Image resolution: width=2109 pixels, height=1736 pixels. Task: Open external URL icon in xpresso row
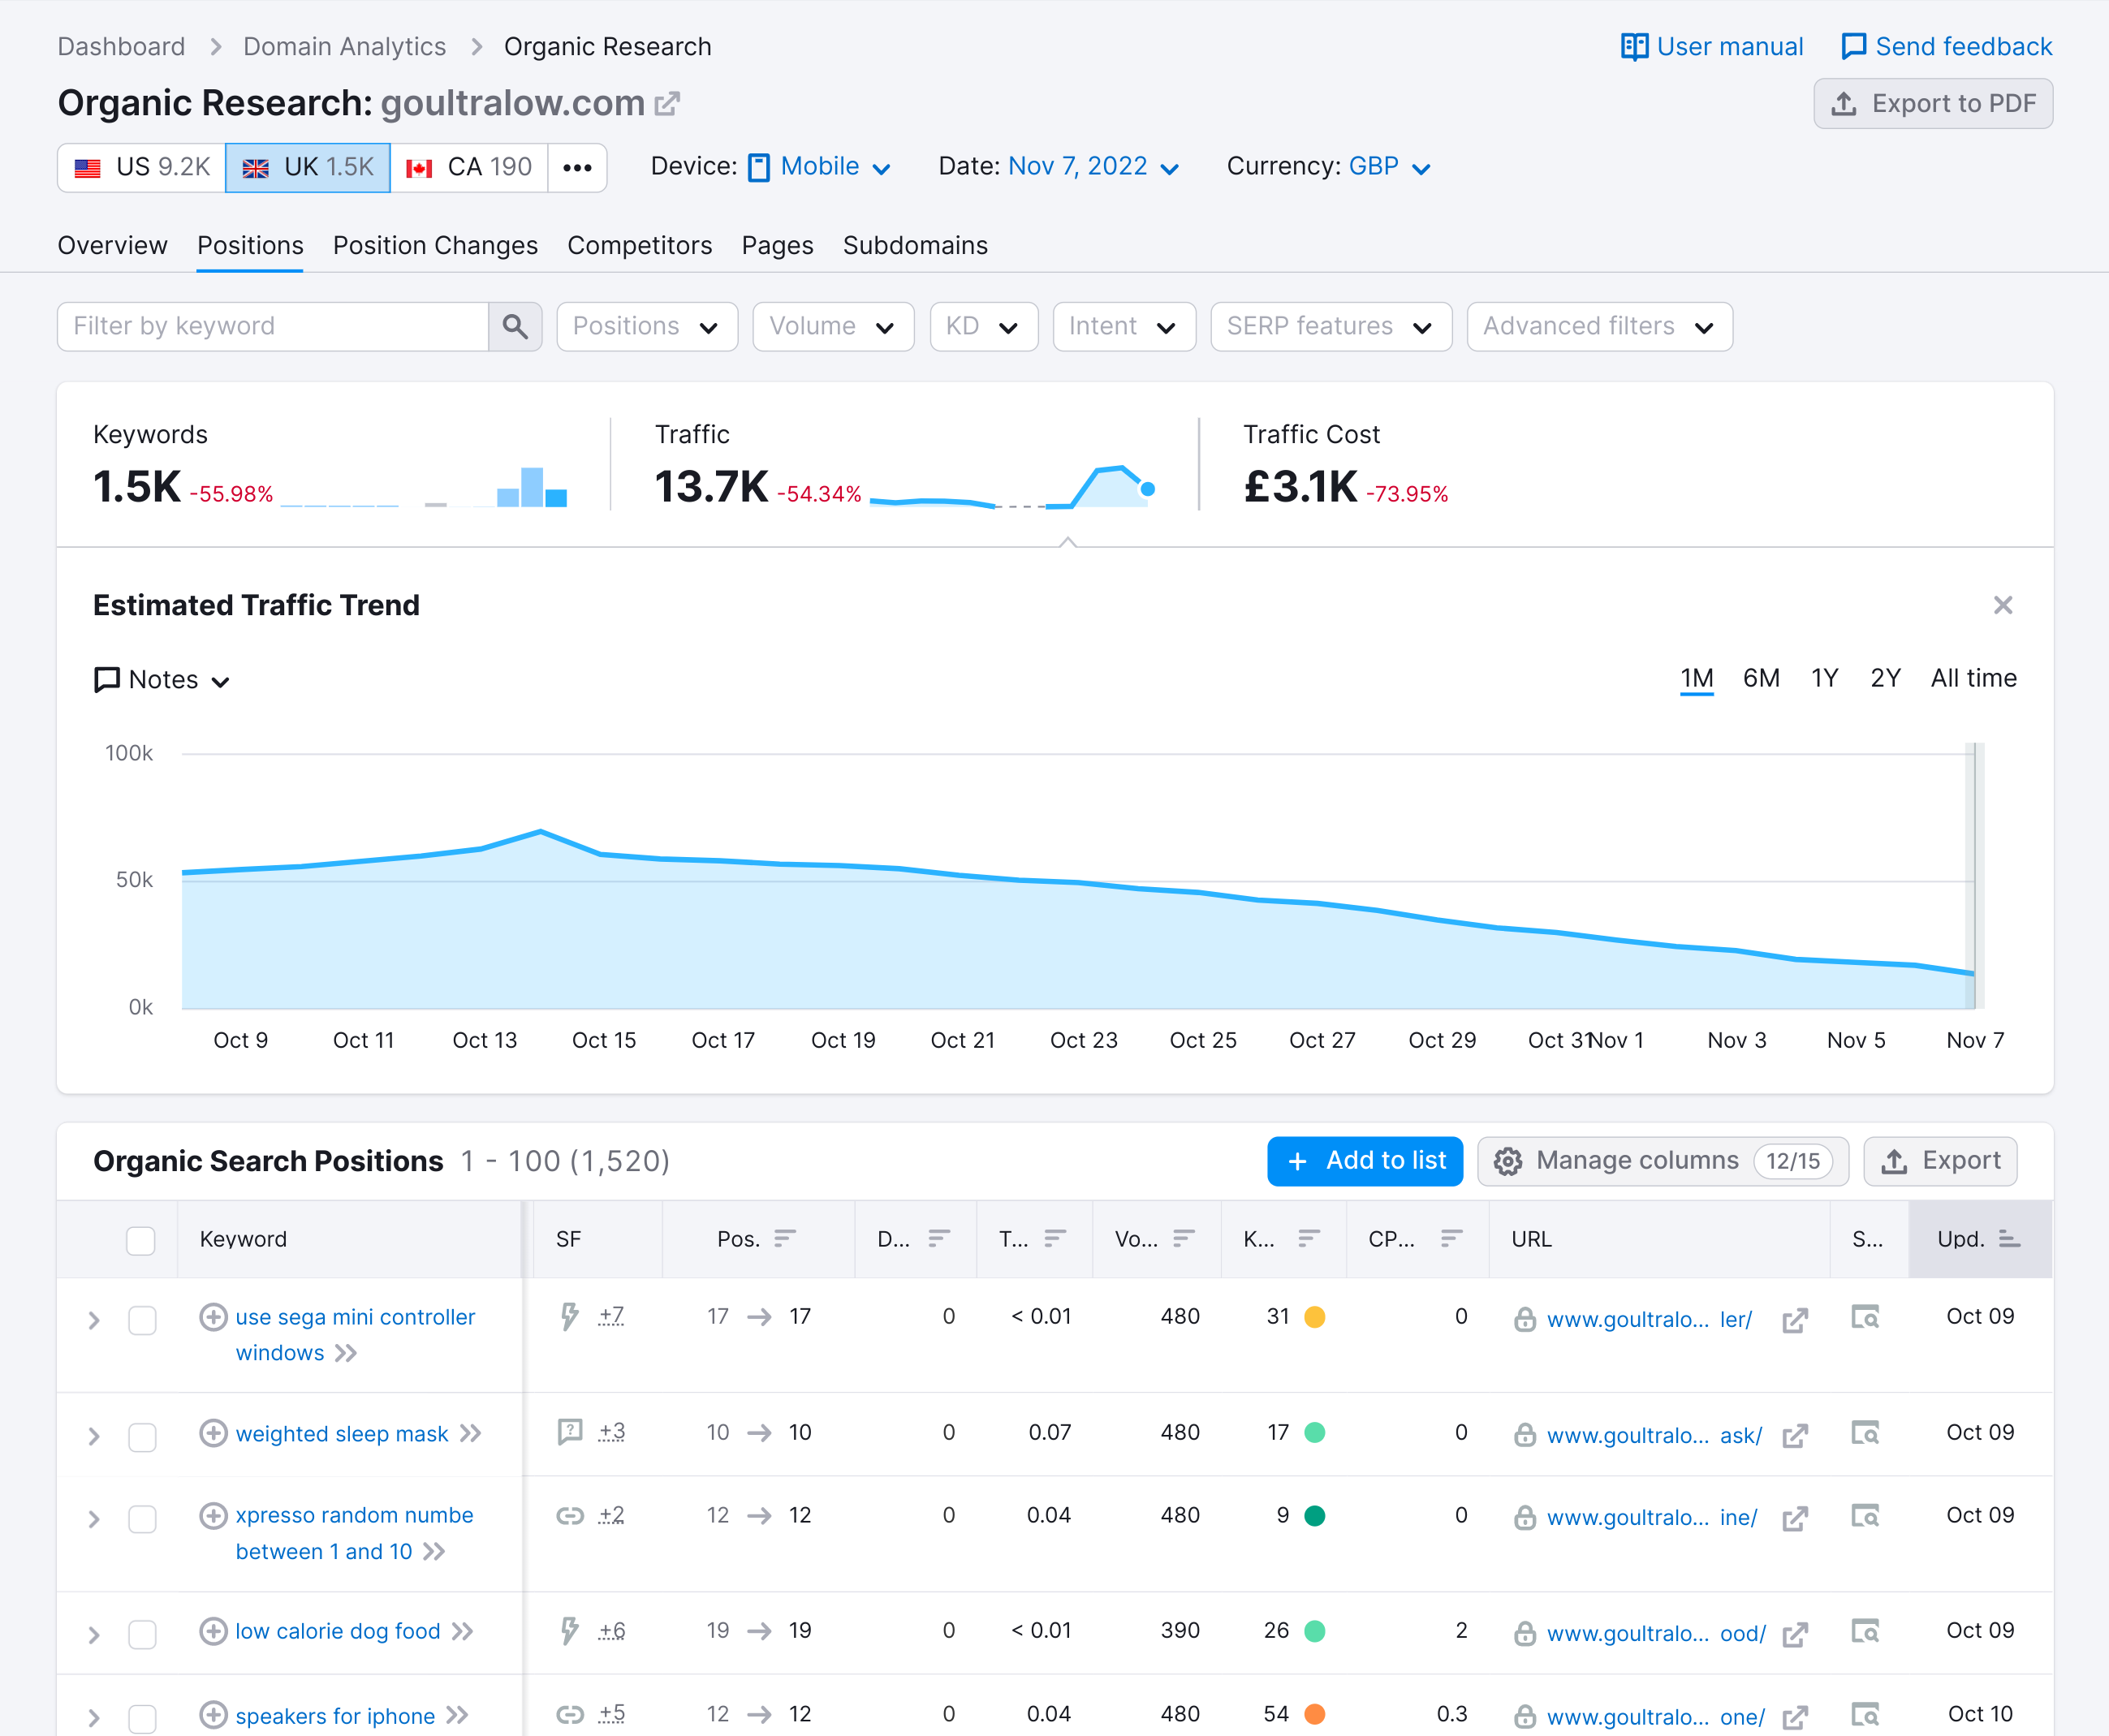tap(1795, 1519)
